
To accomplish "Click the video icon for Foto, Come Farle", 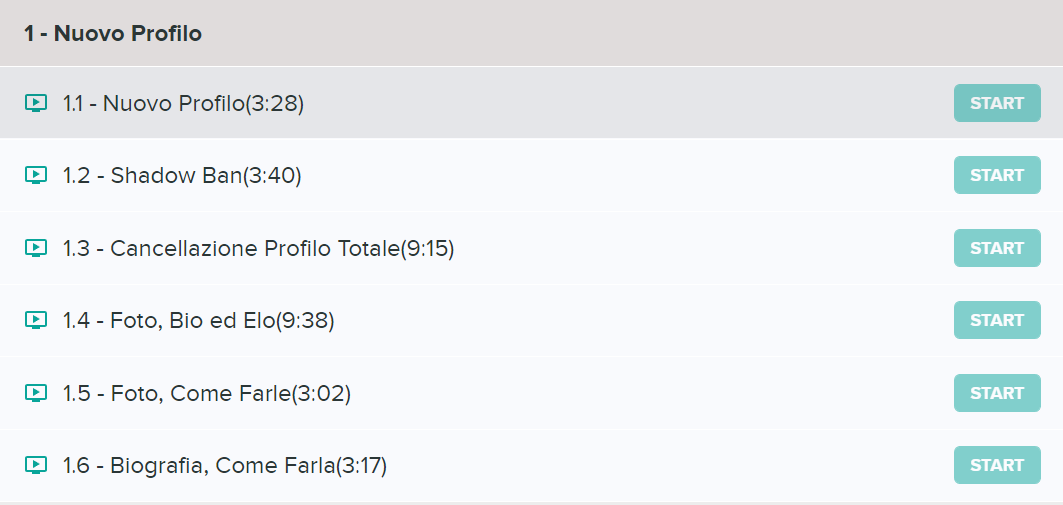I will pos(36,393).
